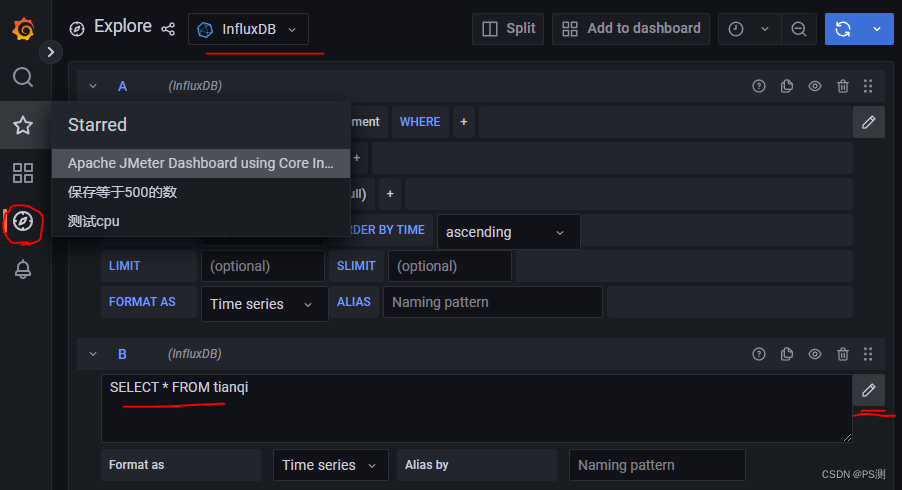Delete query B with trash icon
The height and width of the screenshot is (490, 902).
pyautogui.click(x=843, y=354)
